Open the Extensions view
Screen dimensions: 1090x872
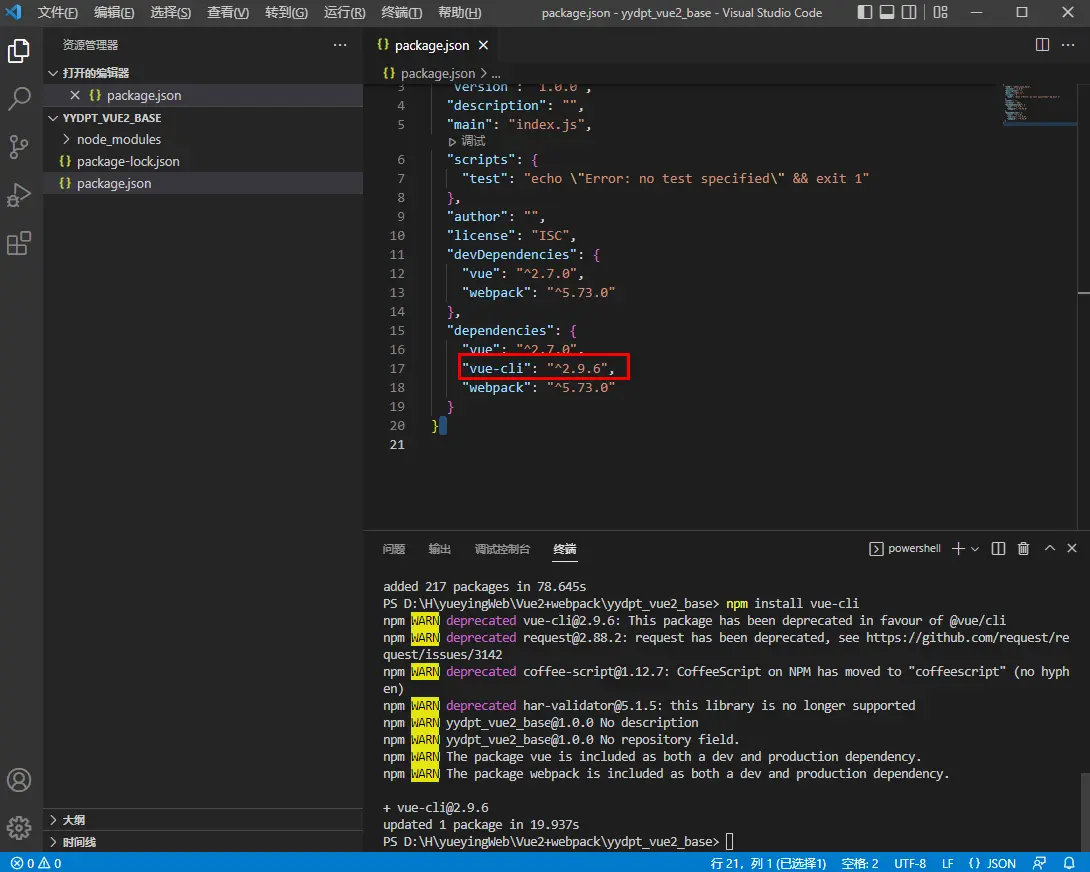(x=19, y=243)
